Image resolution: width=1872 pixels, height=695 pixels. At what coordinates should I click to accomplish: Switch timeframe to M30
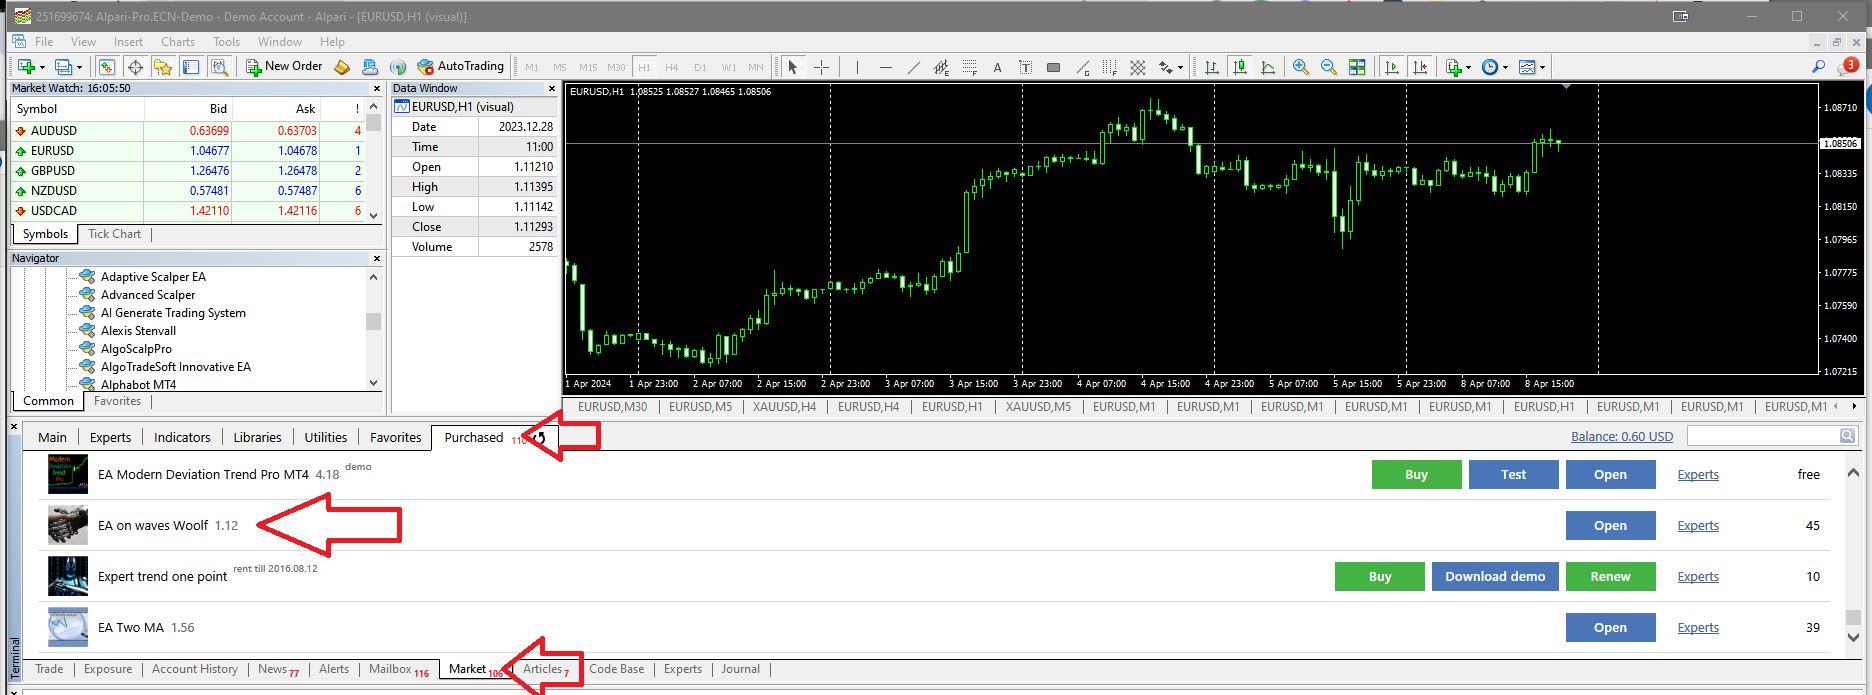click(616, 67)
